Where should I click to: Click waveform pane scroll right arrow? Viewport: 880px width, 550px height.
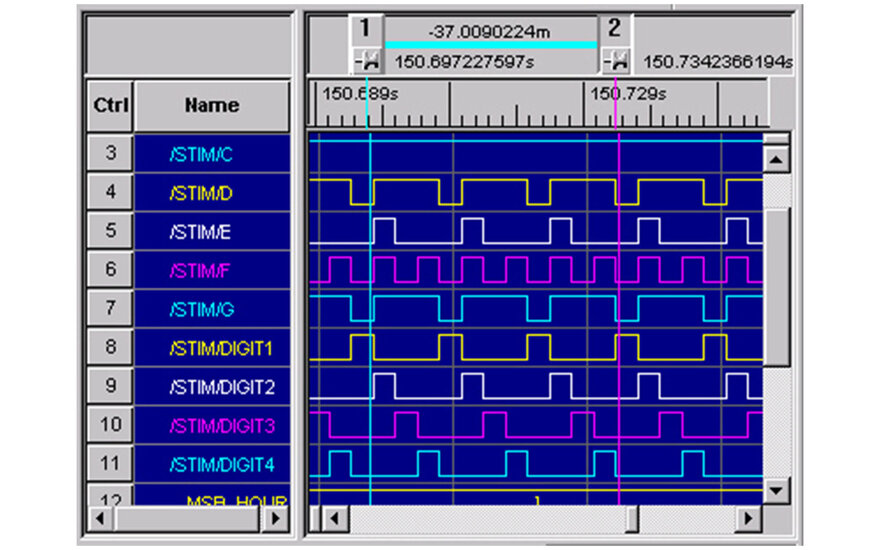[749, 518]
